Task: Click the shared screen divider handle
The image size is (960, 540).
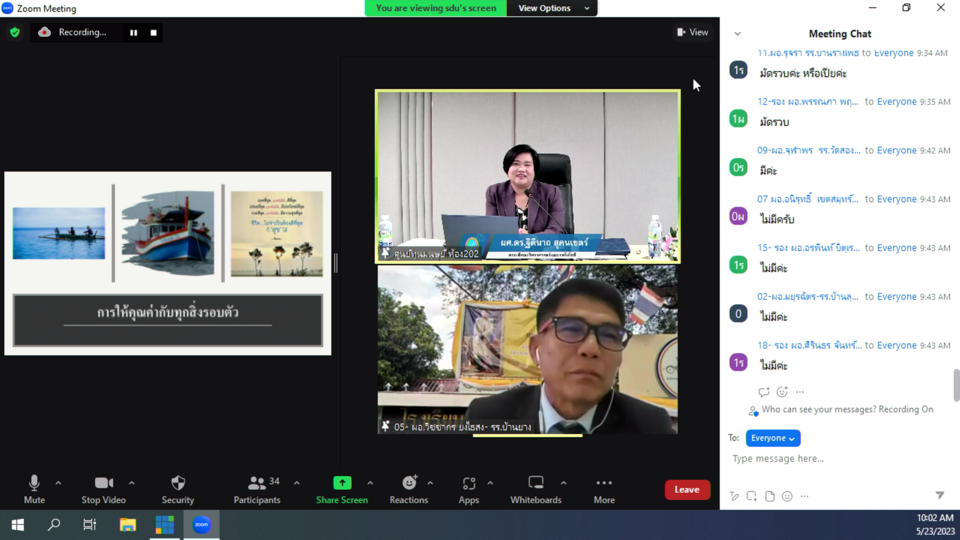Action: 336,263
